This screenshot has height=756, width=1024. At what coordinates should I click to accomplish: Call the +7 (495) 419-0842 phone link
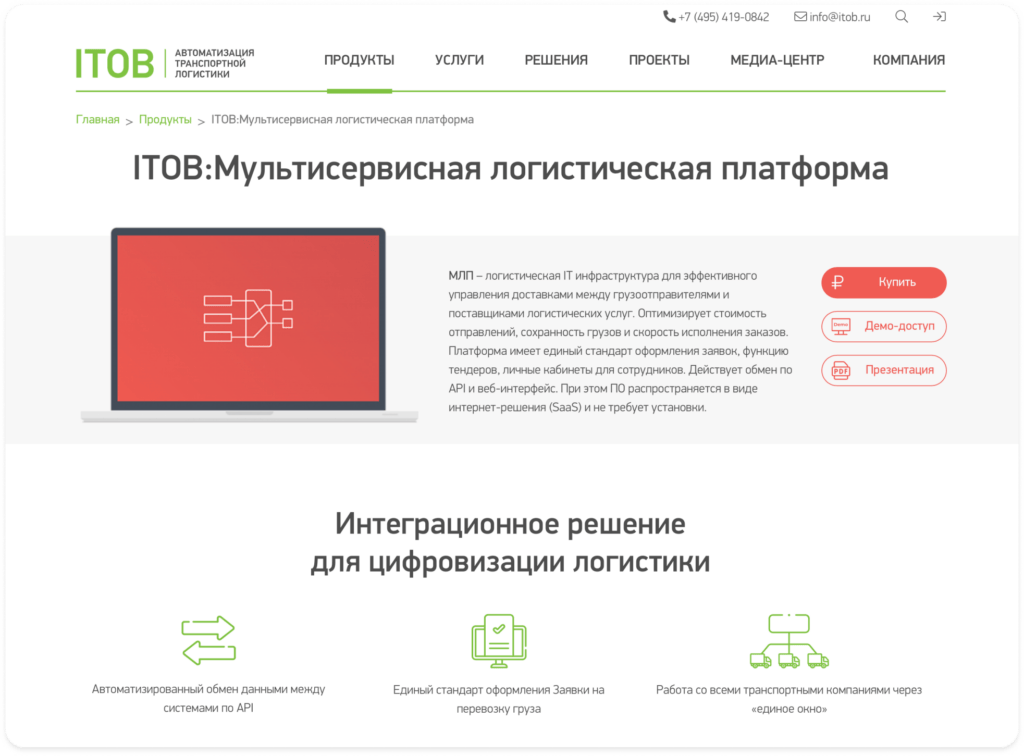point(716,17)
